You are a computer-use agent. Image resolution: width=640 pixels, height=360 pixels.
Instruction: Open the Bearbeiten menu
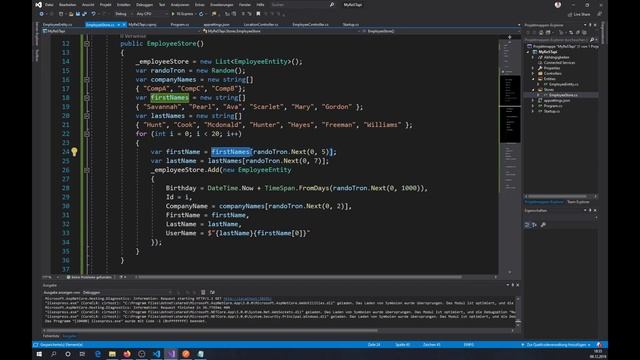pos(67,5)
